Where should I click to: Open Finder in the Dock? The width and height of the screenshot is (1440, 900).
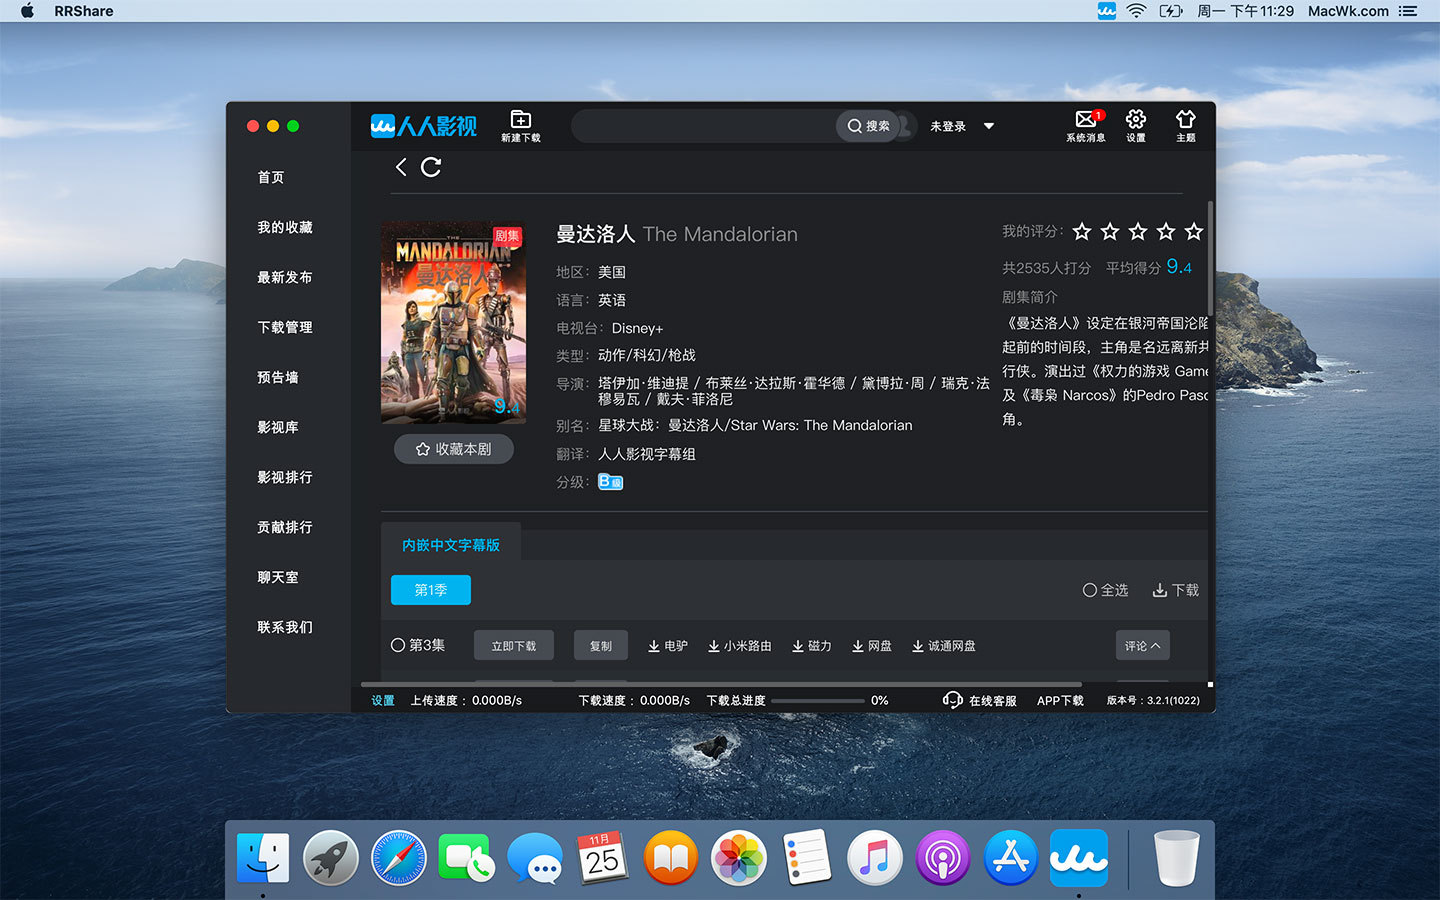pos(263,858)
